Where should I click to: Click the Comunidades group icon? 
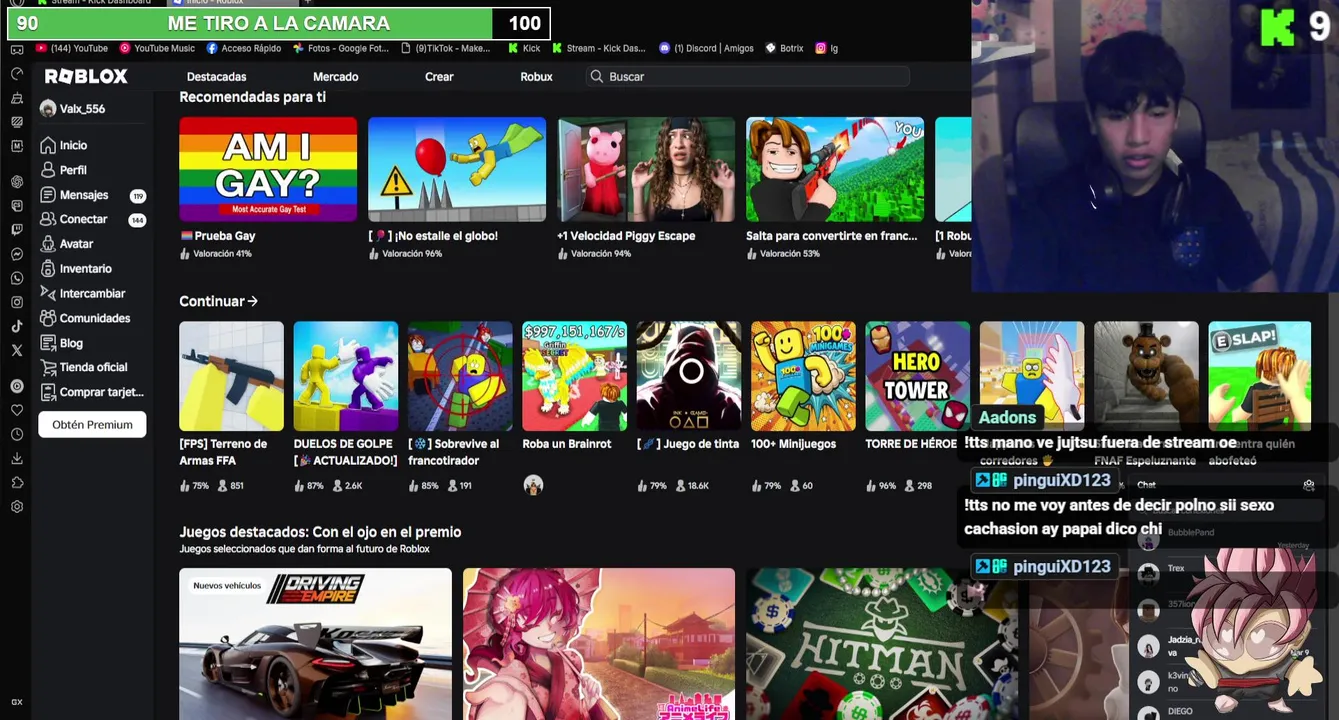tap(47, 318)
